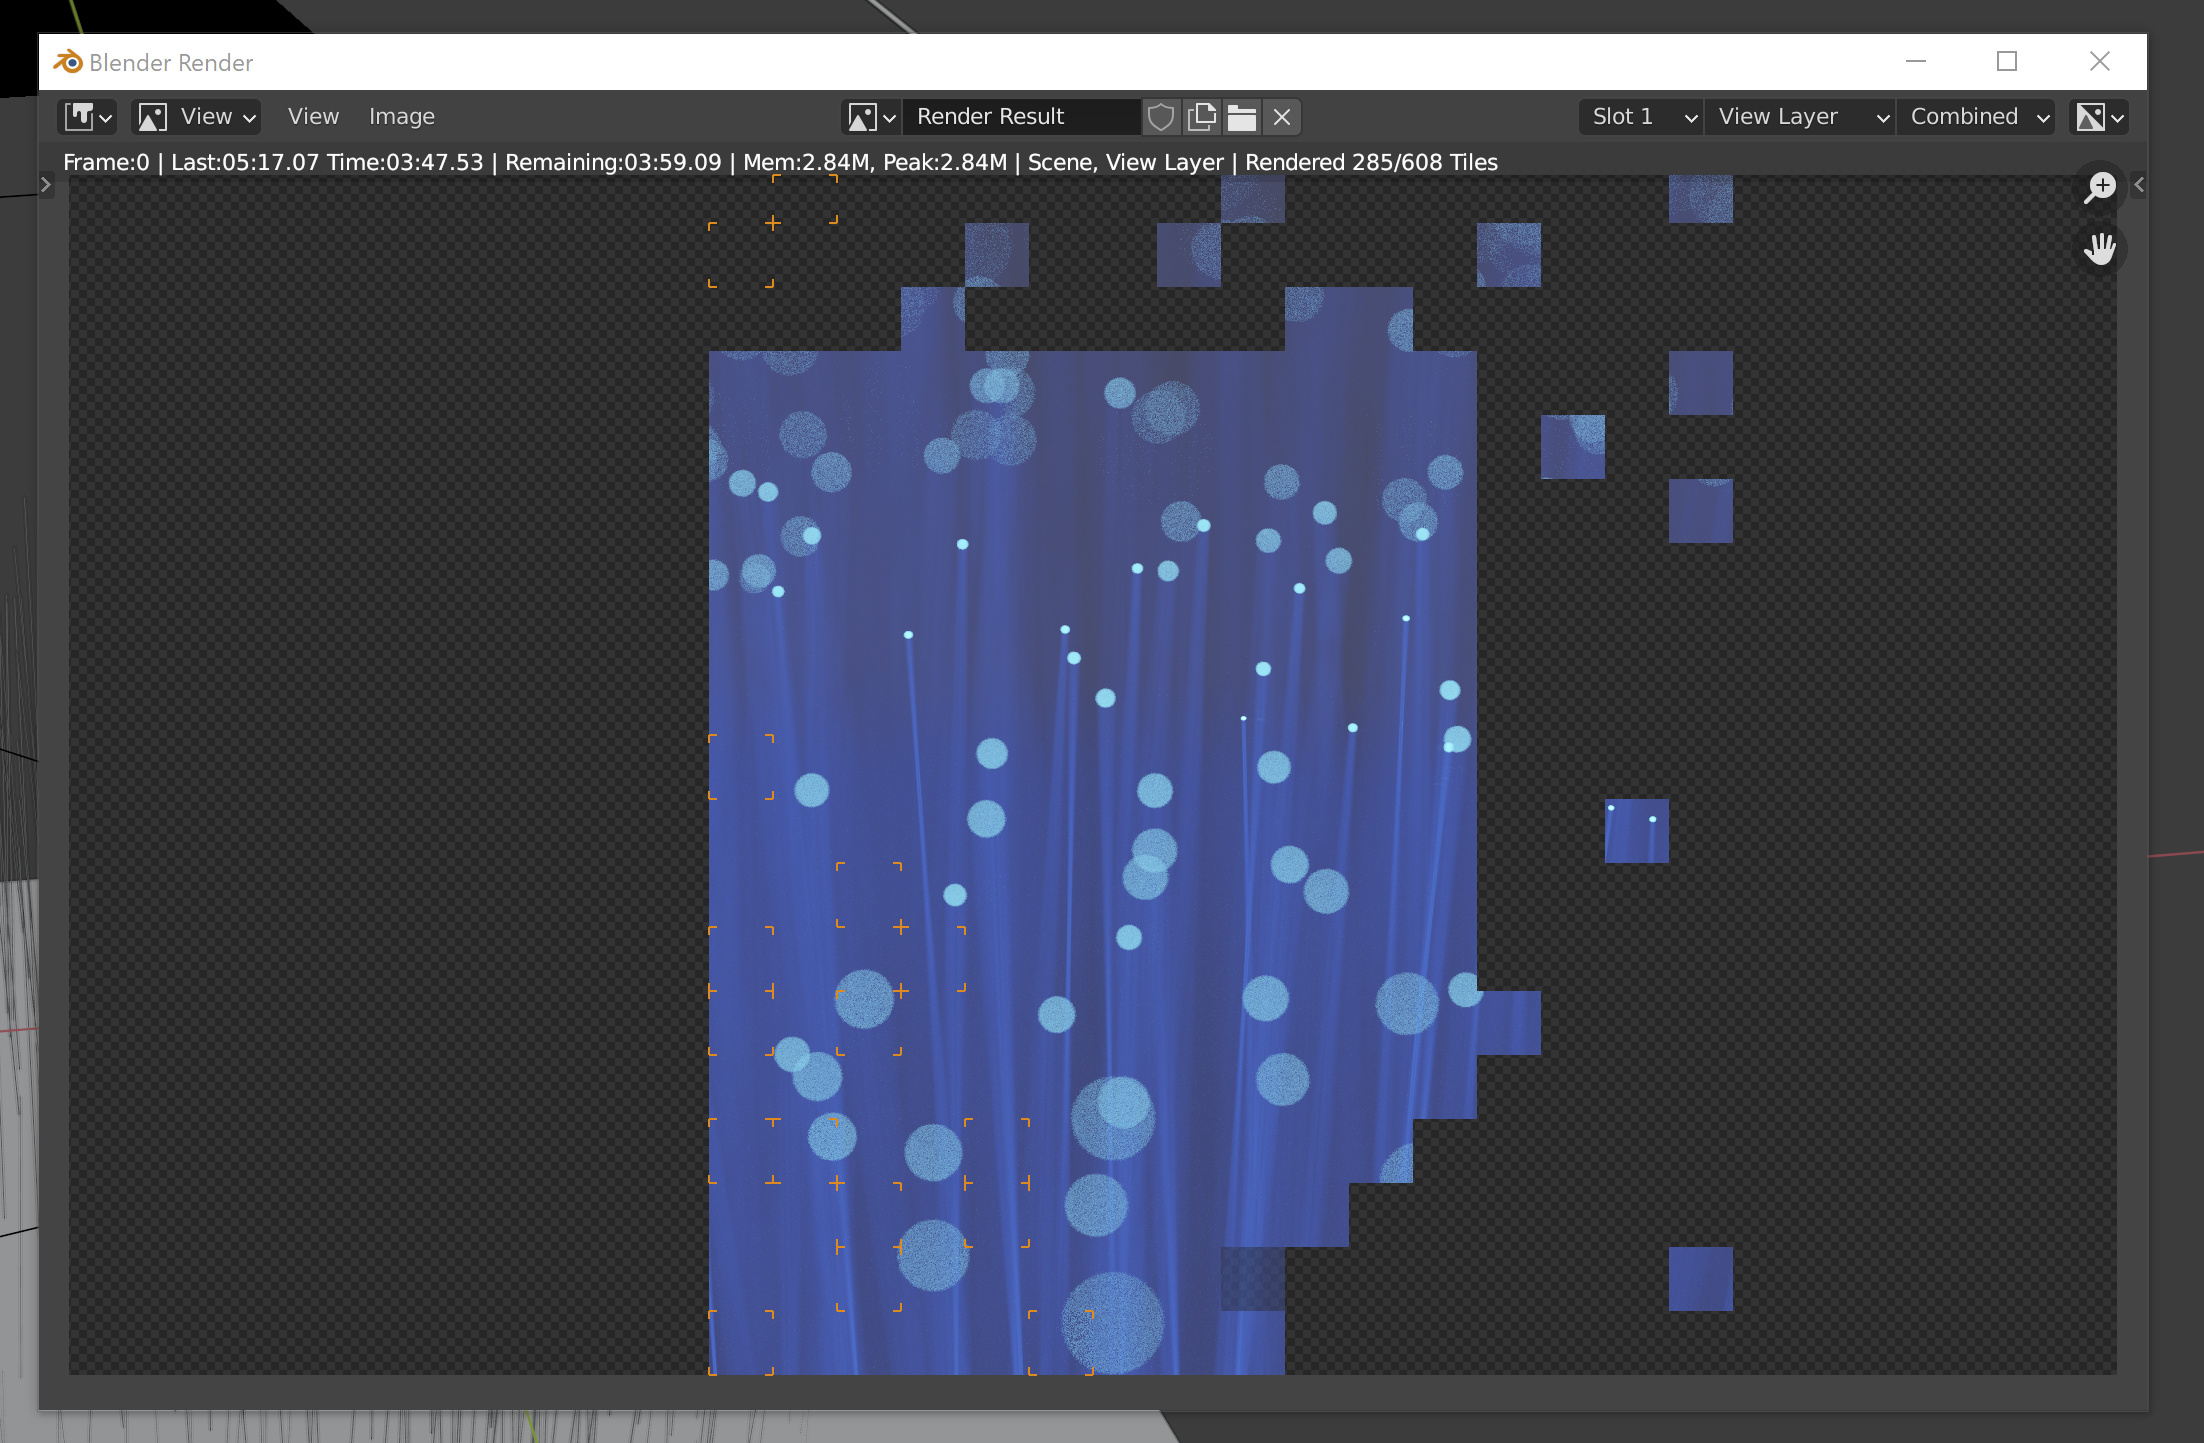This screenshot has width=2204, height=1443.
Task: Click the zoom magnifier icon in the viewport
Action: 2100,186
